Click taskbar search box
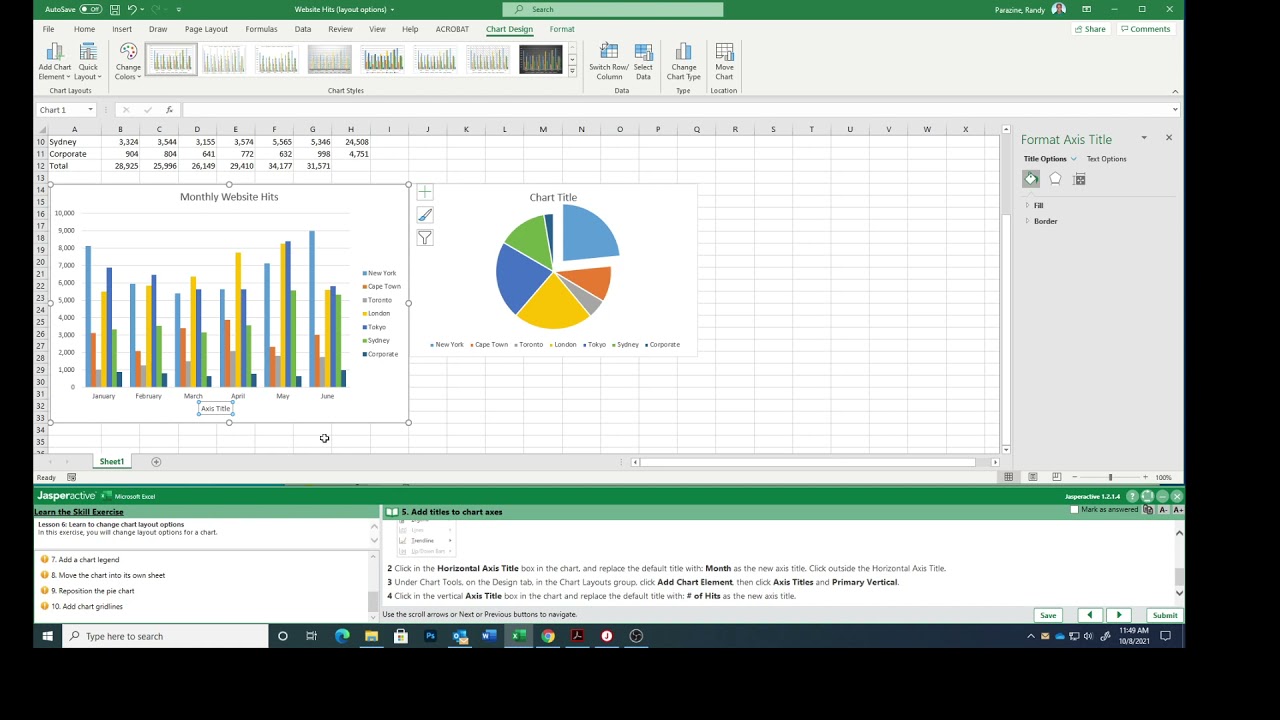Screen dimensions: 1280x720 click(x=166, y=636)
